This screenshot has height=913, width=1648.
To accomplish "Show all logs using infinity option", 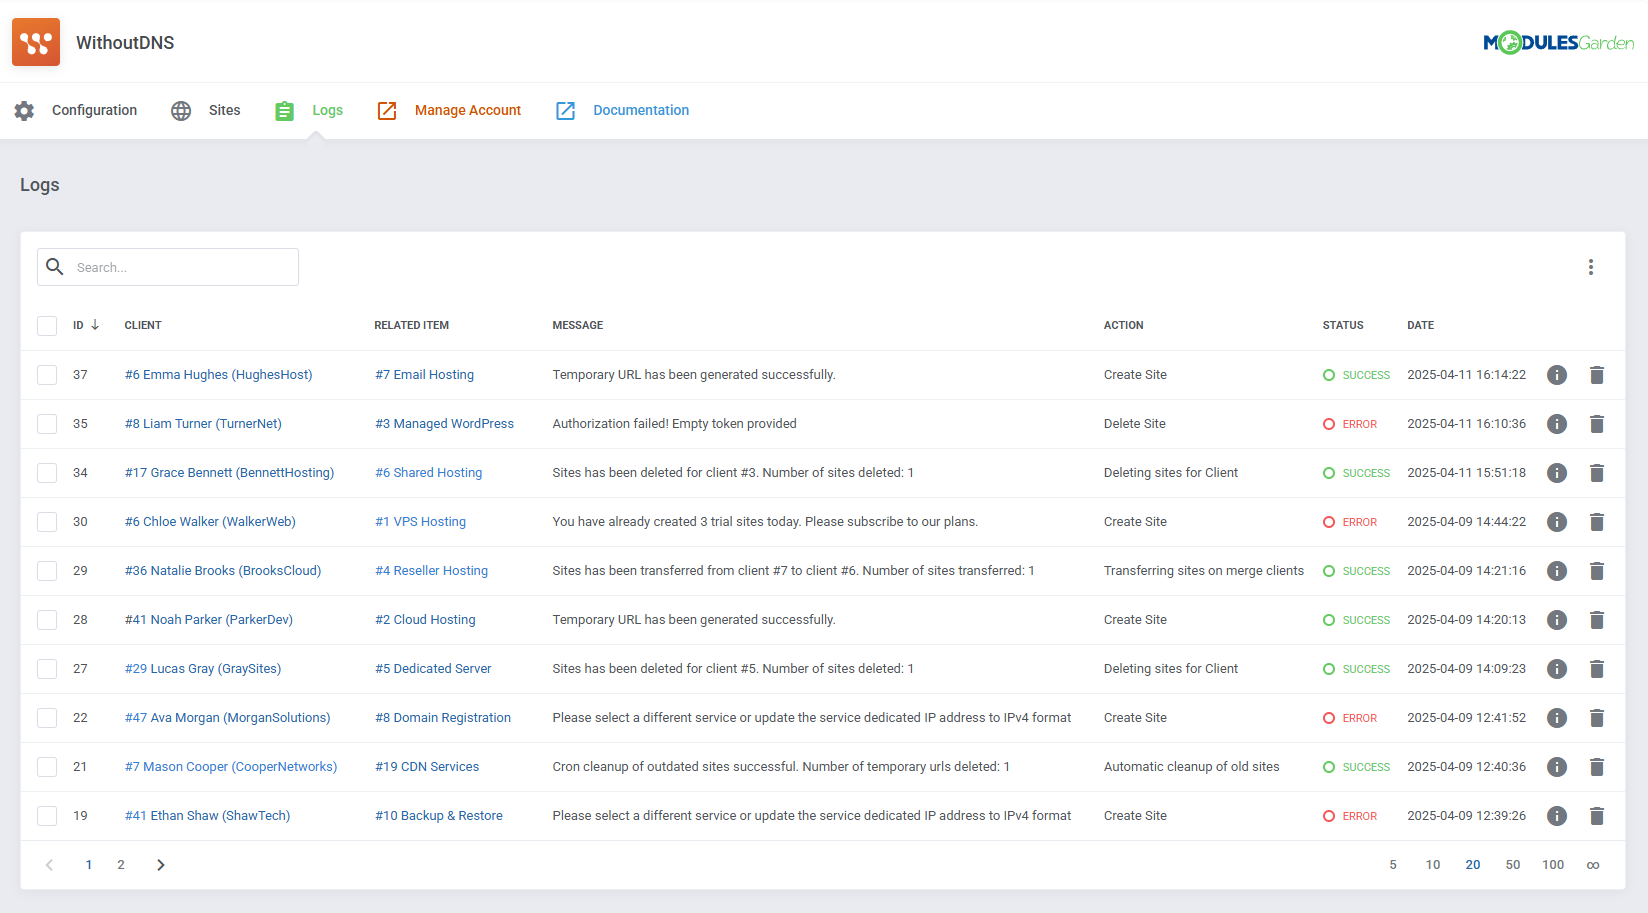I will (x=1593, y=864).
